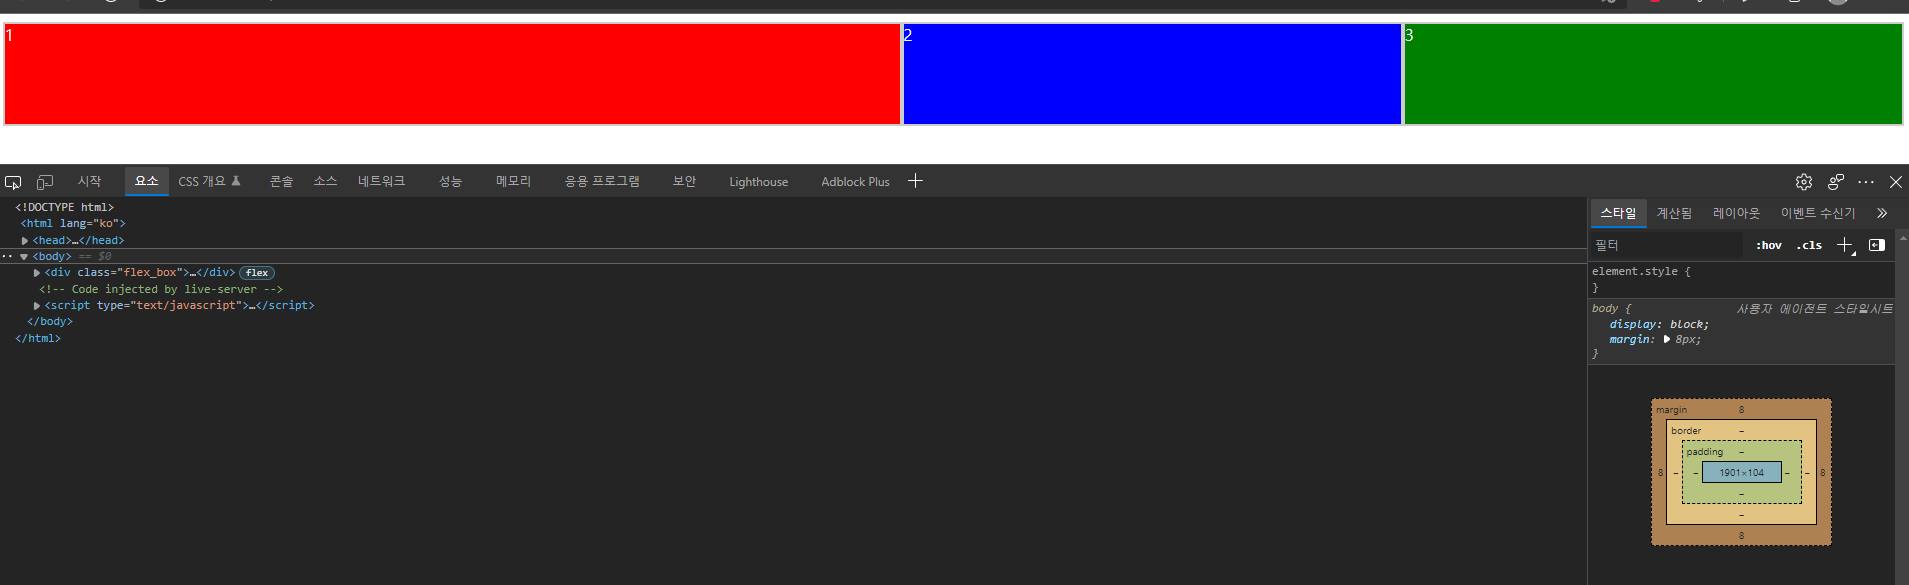
Task: Expand the head element node
Action: click(x=25, y=241)
